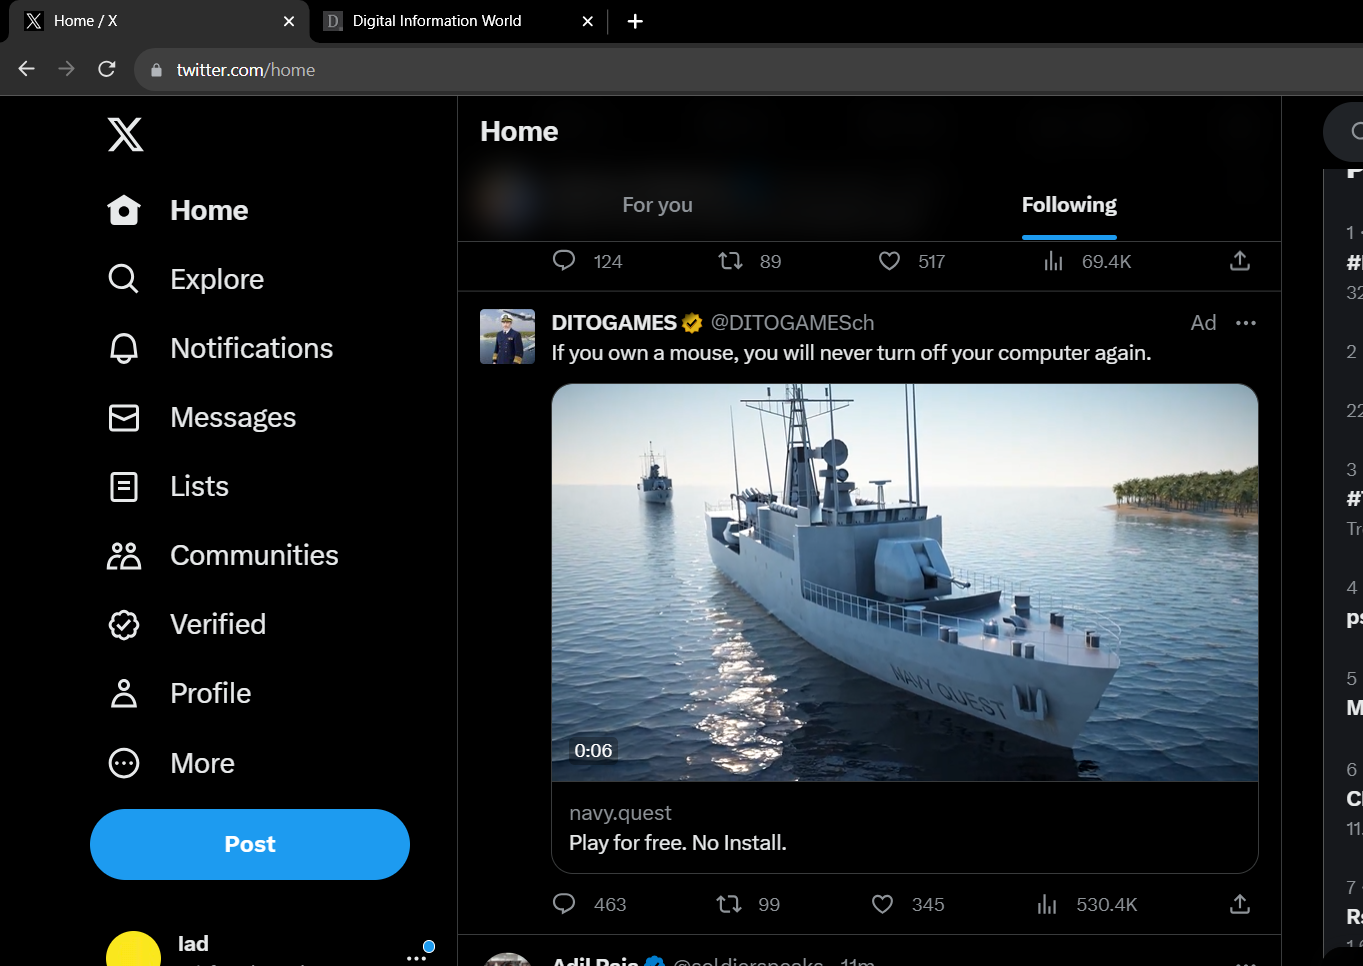Click the Profile person icon
This screenshot has width=1363, height=966.
(x=124, y=694)
